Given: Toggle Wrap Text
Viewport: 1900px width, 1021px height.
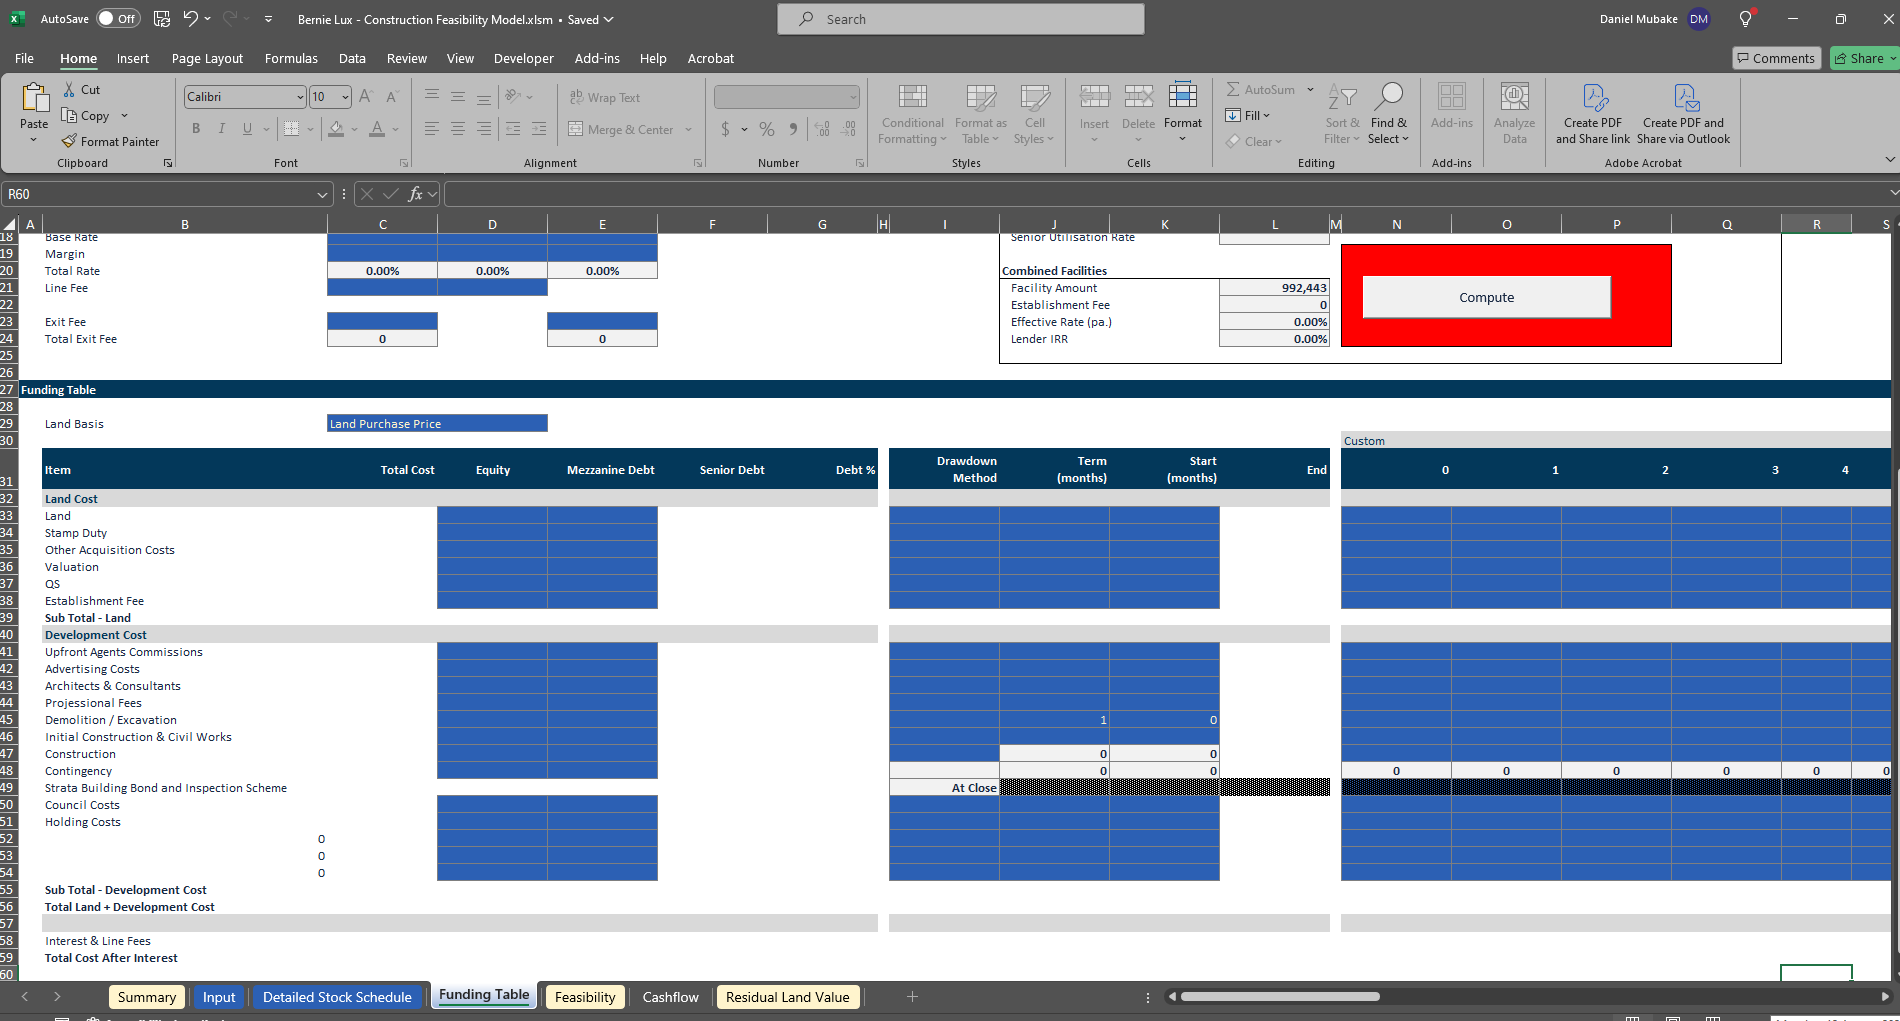Looking at the screenshot, I should tap(605, 97).
